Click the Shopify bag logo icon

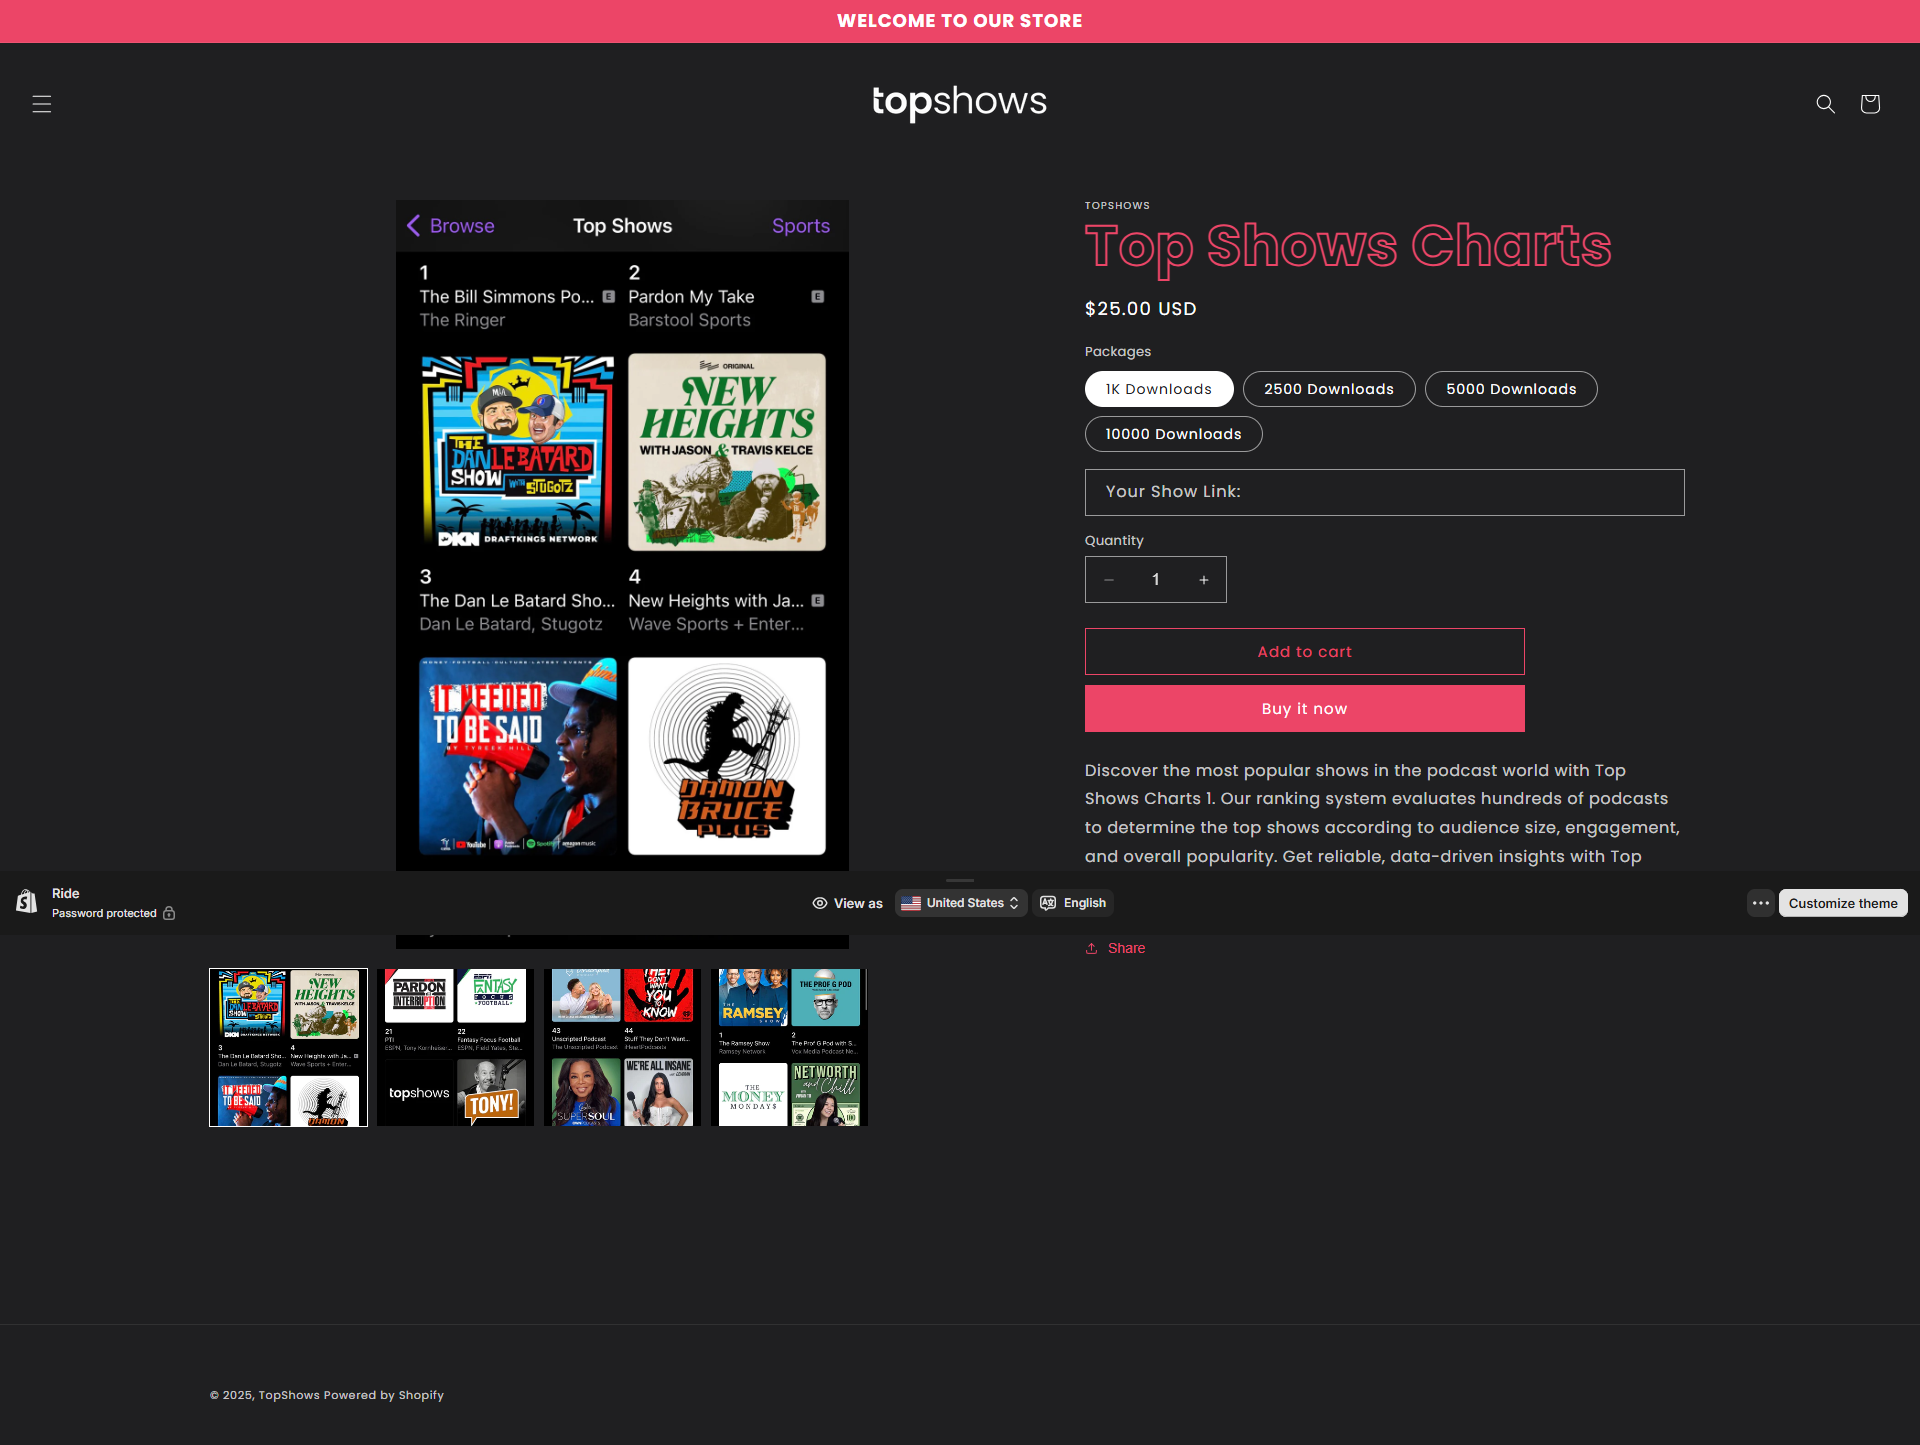point(27,903)
